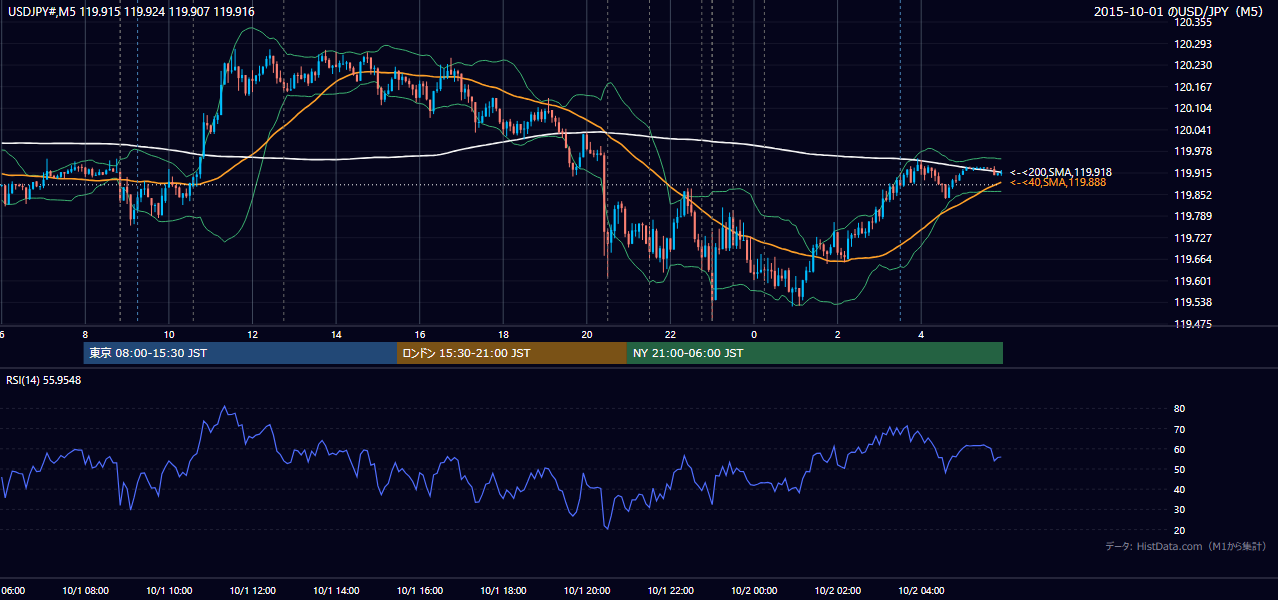Click RSI scale value 80
Viewport: 1278px width, 600px height.
point(1180,409)
